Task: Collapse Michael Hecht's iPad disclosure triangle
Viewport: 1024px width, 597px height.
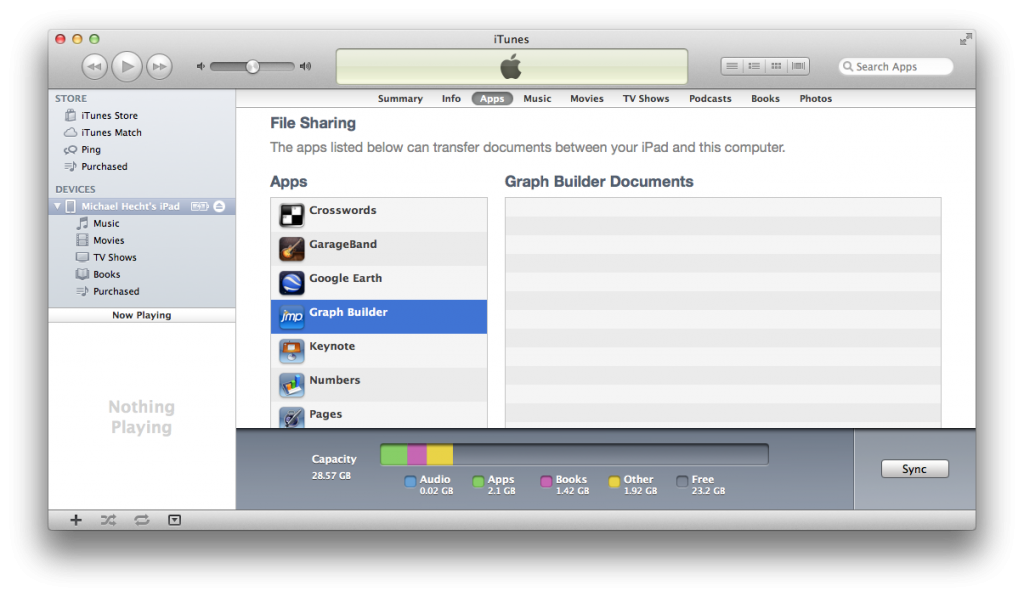Action: point(57,206)
